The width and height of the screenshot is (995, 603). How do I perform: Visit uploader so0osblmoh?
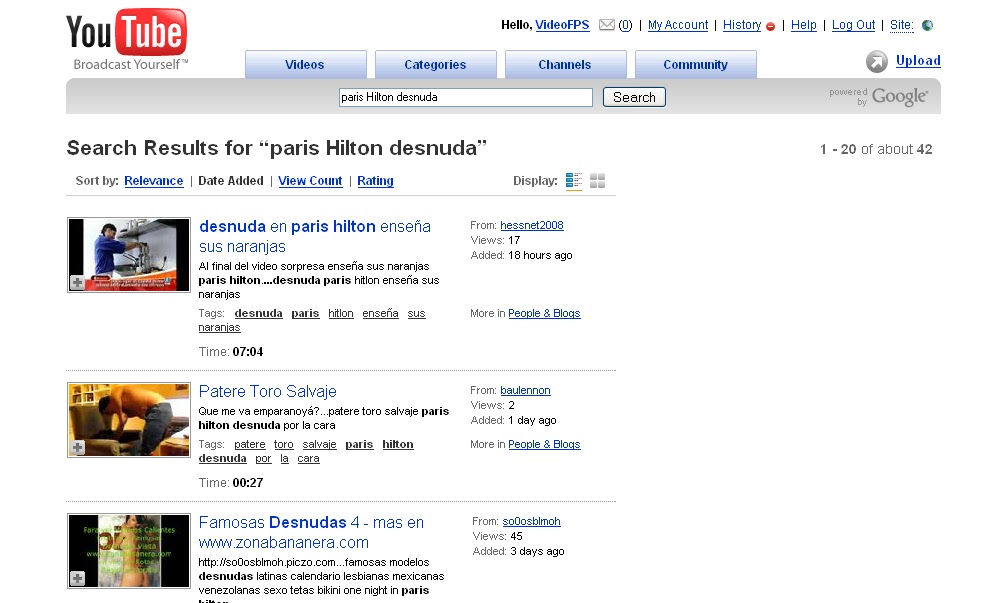pos(531,521)
